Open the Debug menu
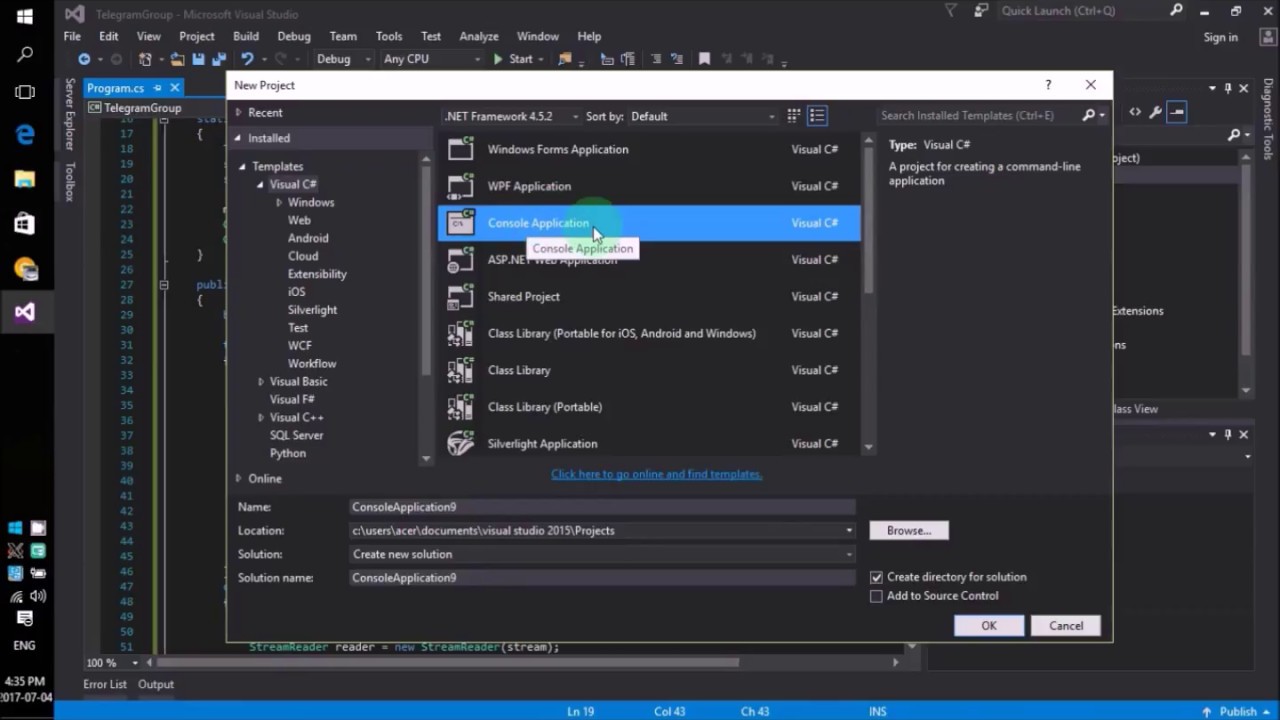 [294, 36]
